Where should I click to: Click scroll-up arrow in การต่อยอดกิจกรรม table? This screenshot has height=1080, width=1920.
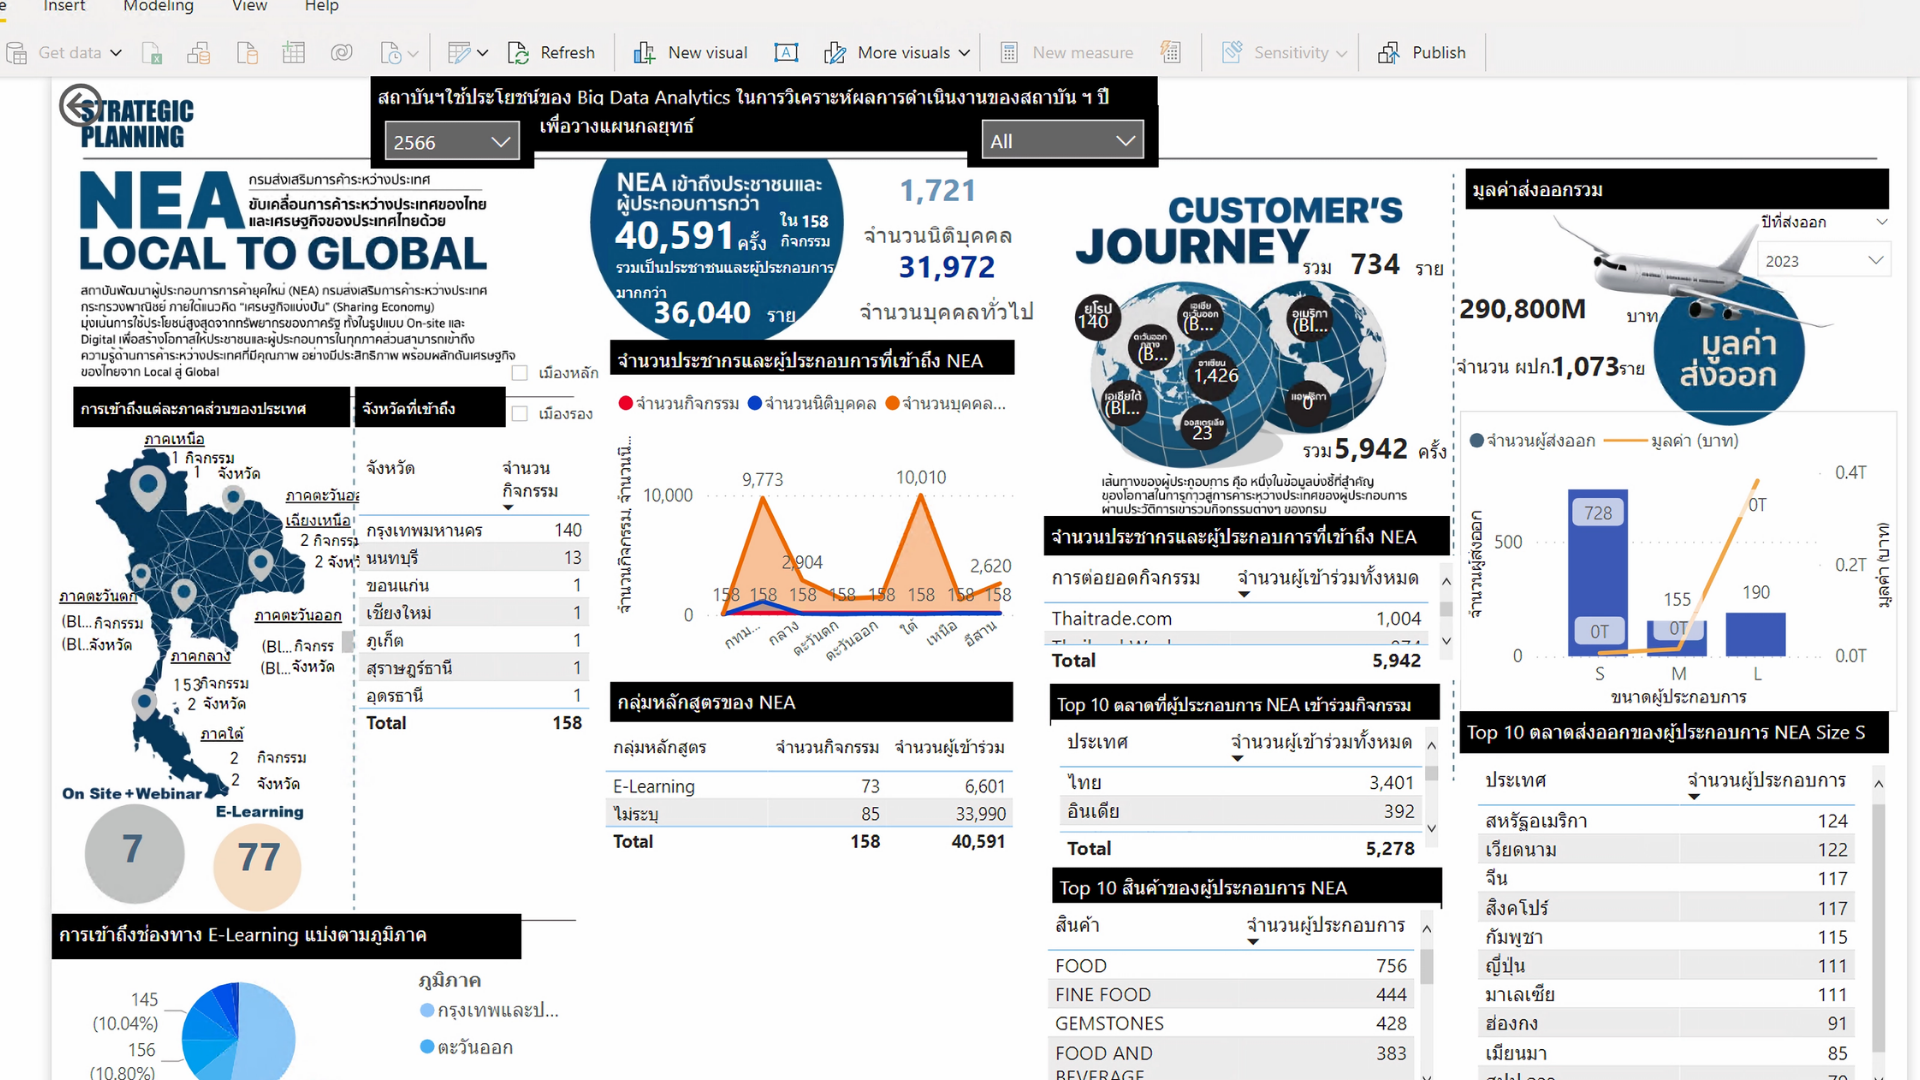pos(1446,581)
